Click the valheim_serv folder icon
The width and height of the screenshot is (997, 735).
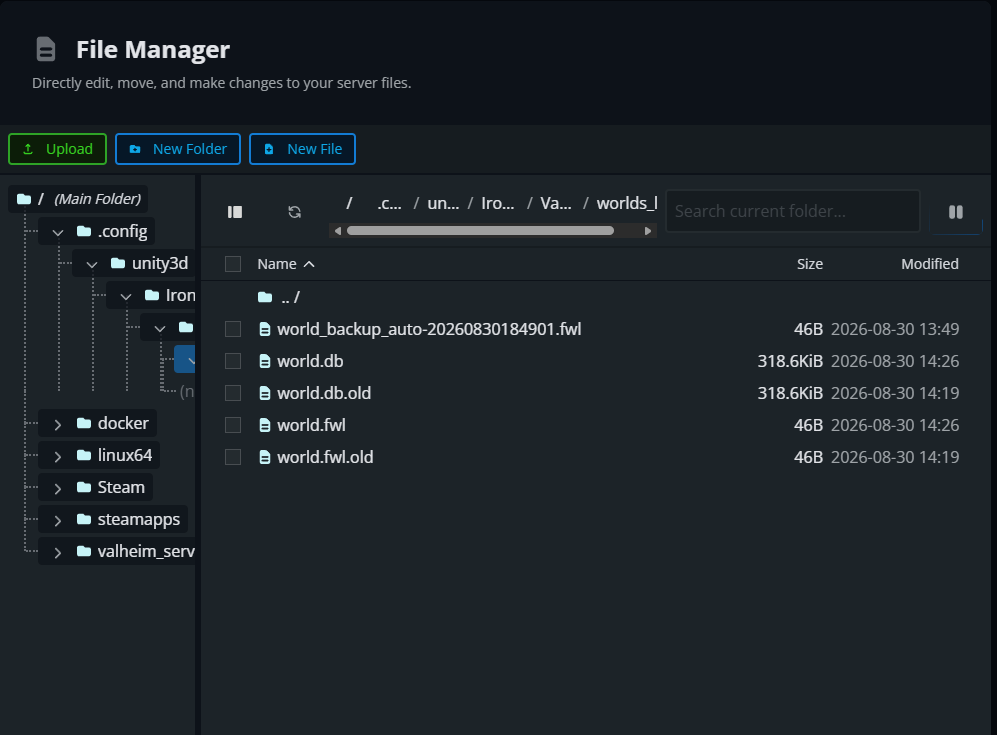click(x=84, y=551)
